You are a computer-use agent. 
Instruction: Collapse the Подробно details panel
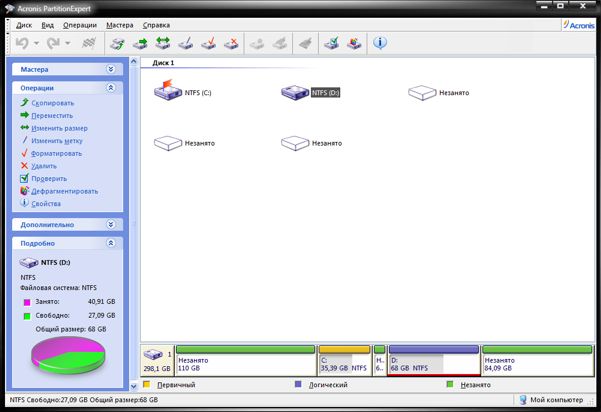pos(111,243)
